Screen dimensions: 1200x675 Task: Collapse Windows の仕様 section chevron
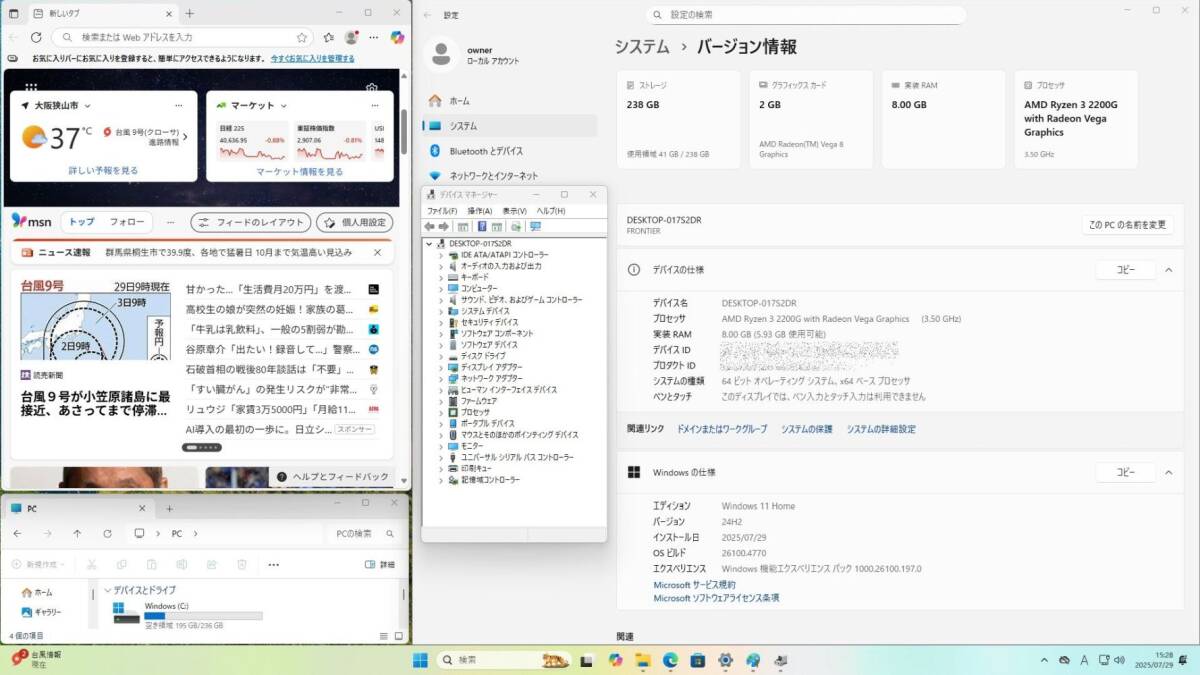pyautogui.click(x=1168, y=472)
